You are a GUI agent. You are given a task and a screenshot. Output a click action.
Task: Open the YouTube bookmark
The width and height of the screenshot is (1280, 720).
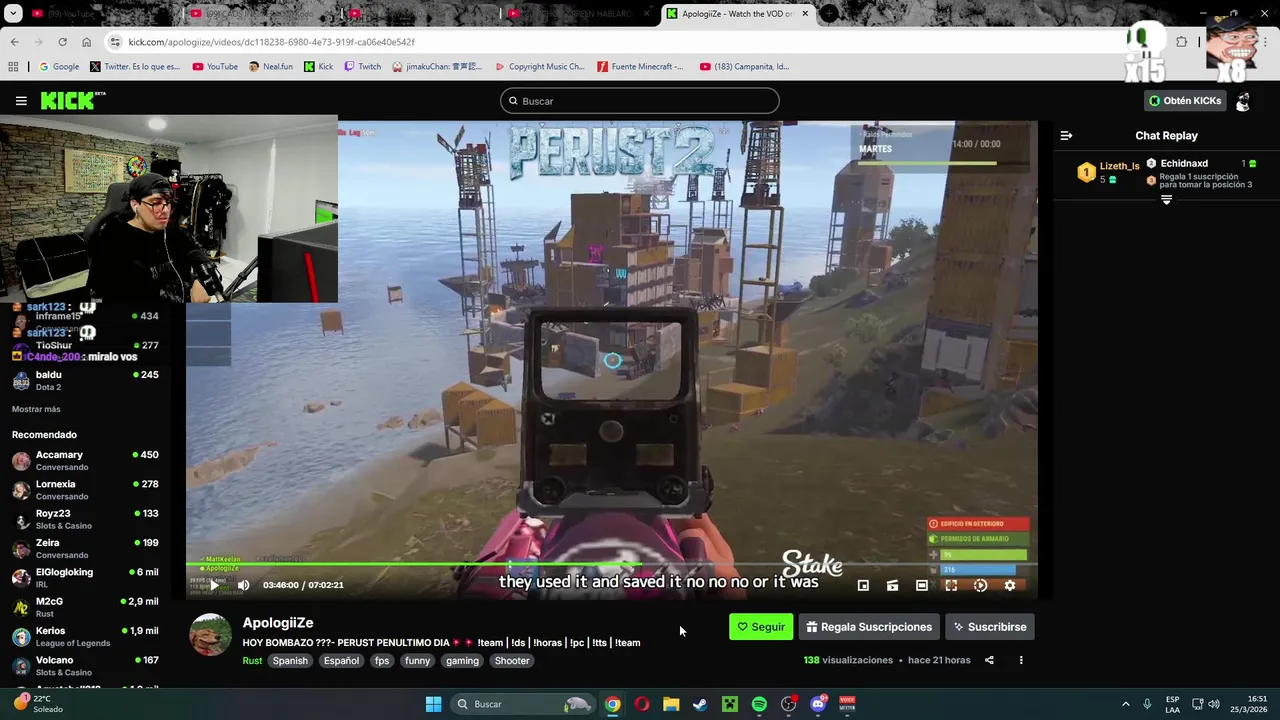point(215,67)
